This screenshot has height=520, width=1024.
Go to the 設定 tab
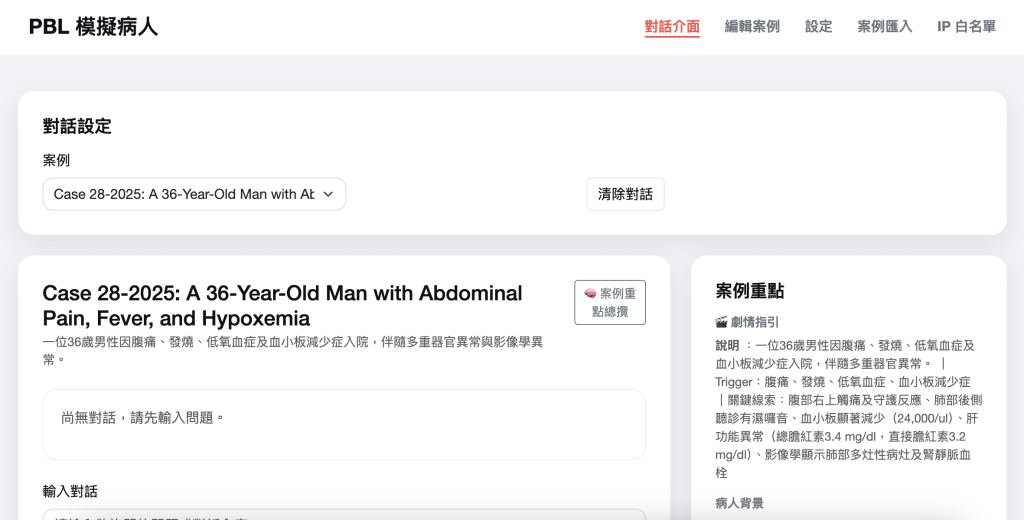tap(818, 27)
